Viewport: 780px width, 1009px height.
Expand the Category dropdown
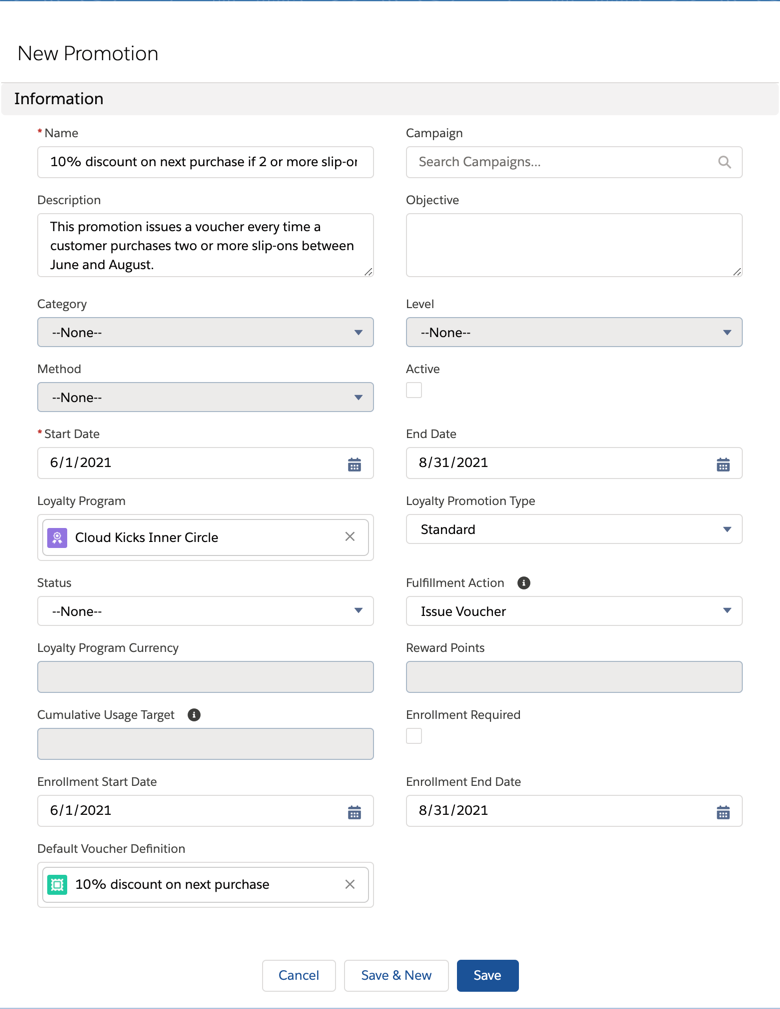205,332
